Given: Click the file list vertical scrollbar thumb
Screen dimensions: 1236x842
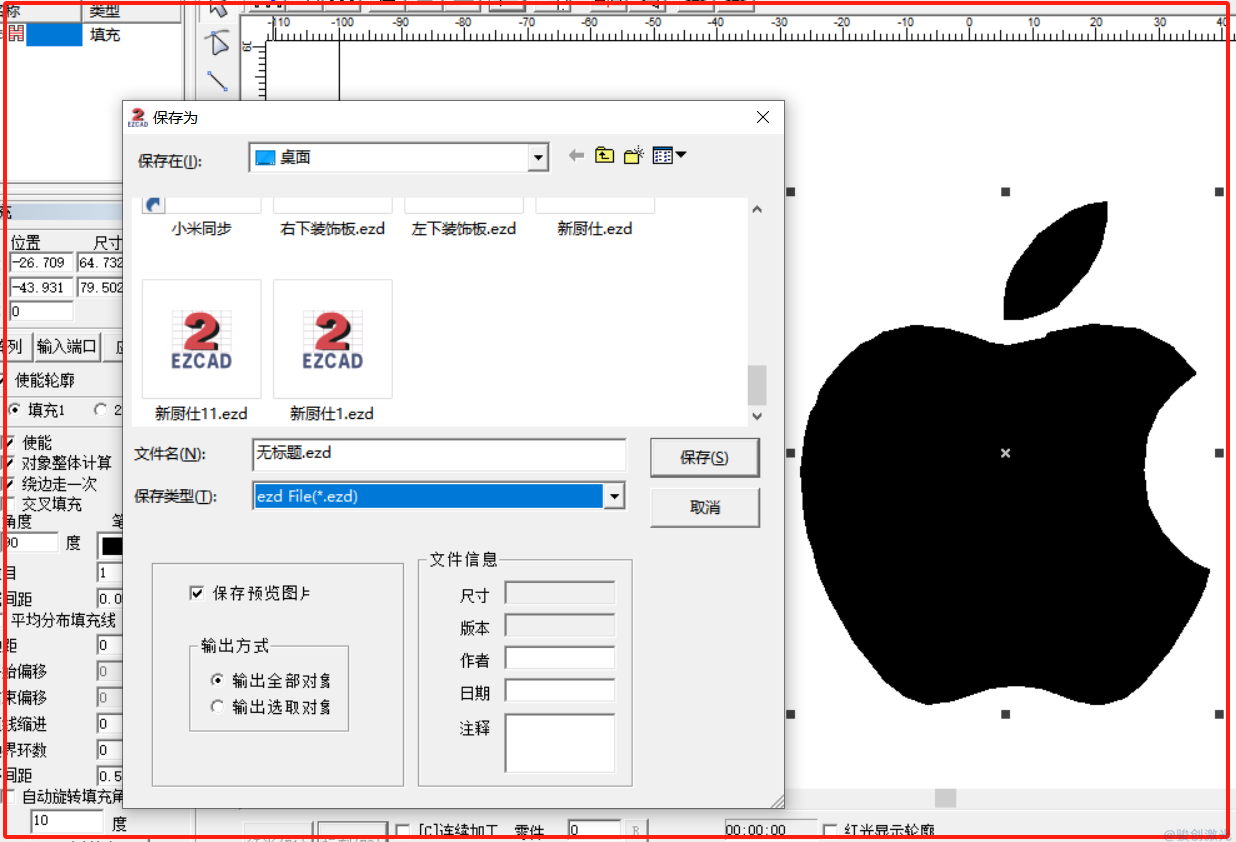Looking at the screenshot, I should point(757,384).
